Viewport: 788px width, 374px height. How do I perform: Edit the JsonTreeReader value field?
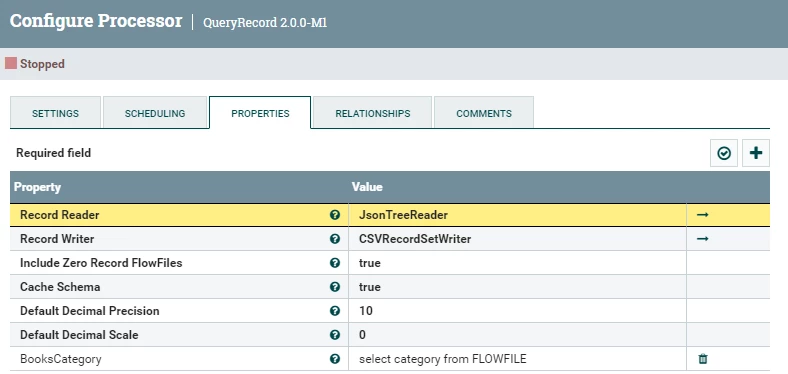click(x=518, y=215)
